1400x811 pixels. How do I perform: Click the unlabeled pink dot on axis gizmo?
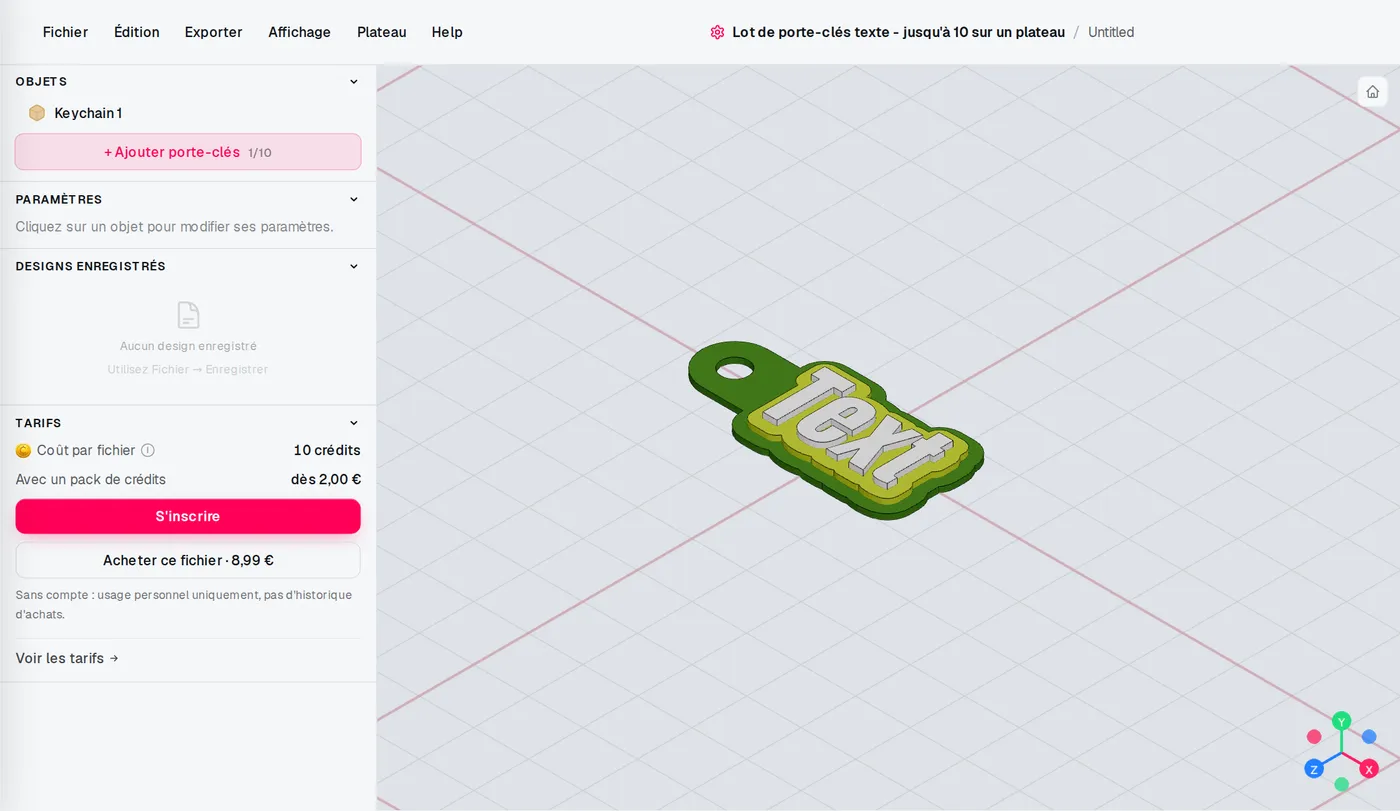[x=1314, y=737]
